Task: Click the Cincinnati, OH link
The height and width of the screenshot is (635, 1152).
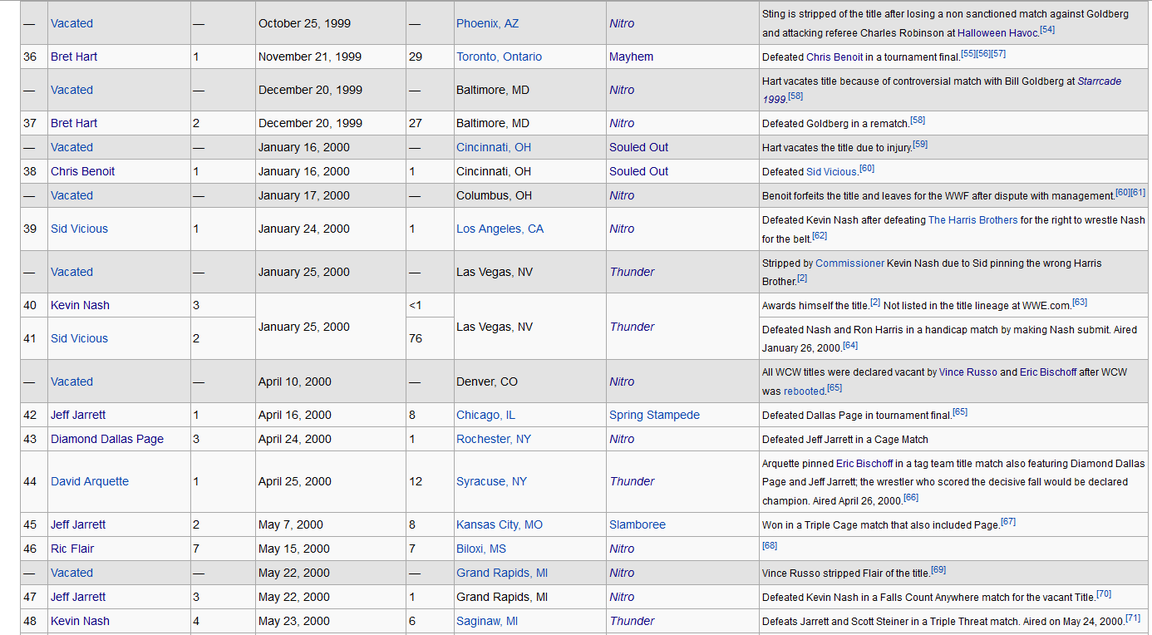Action: [493, 148]
